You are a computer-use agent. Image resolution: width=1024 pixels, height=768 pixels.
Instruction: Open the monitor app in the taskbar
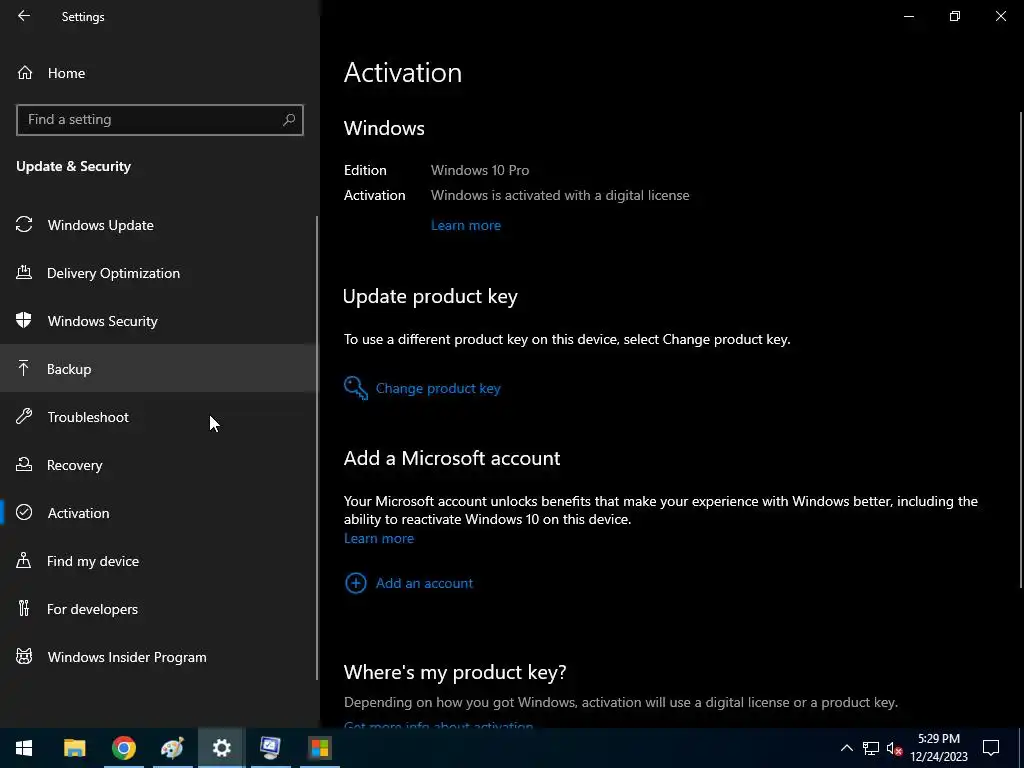pos(270,748)
